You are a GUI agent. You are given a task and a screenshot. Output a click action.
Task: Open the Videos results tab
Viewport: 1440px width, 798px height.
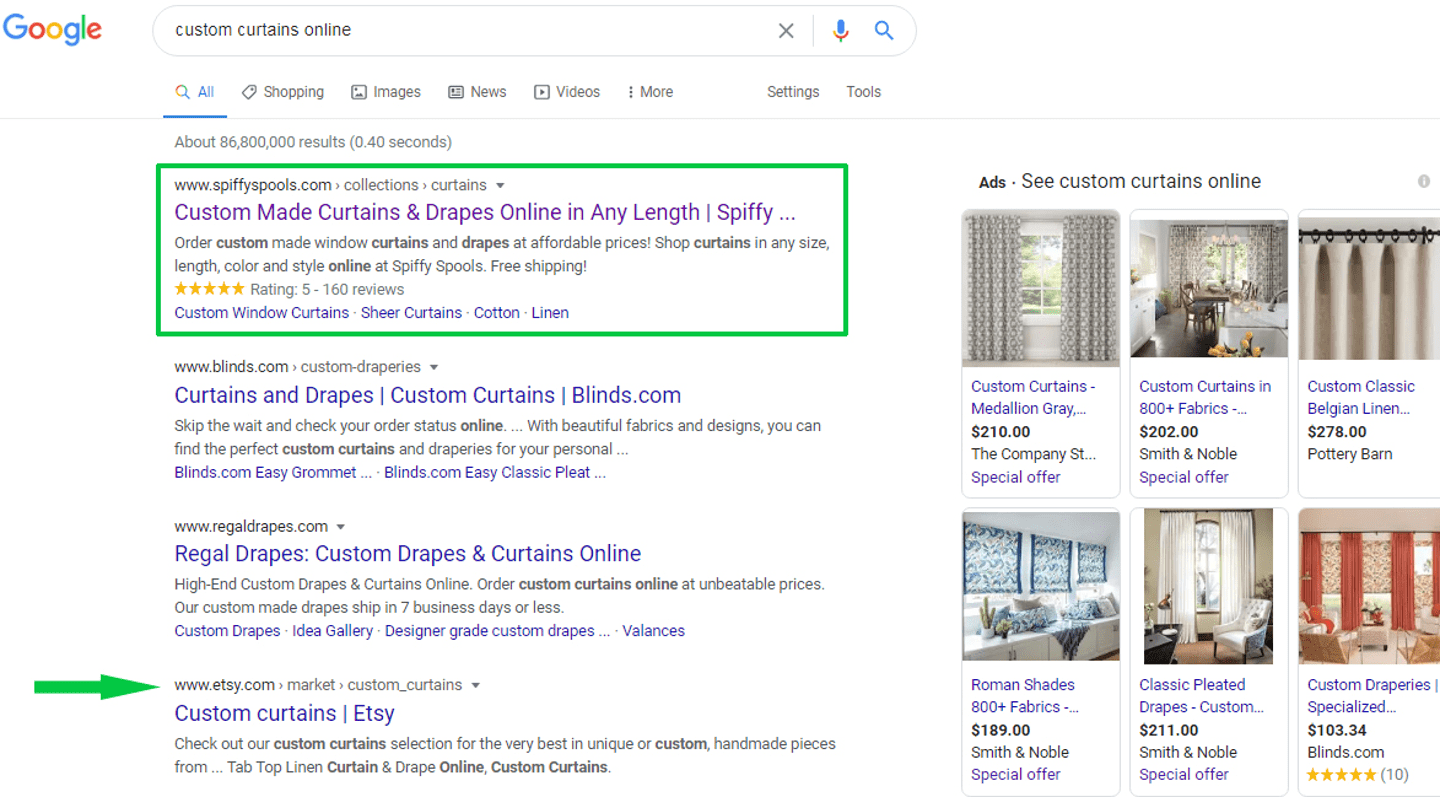tap(567, 92)
